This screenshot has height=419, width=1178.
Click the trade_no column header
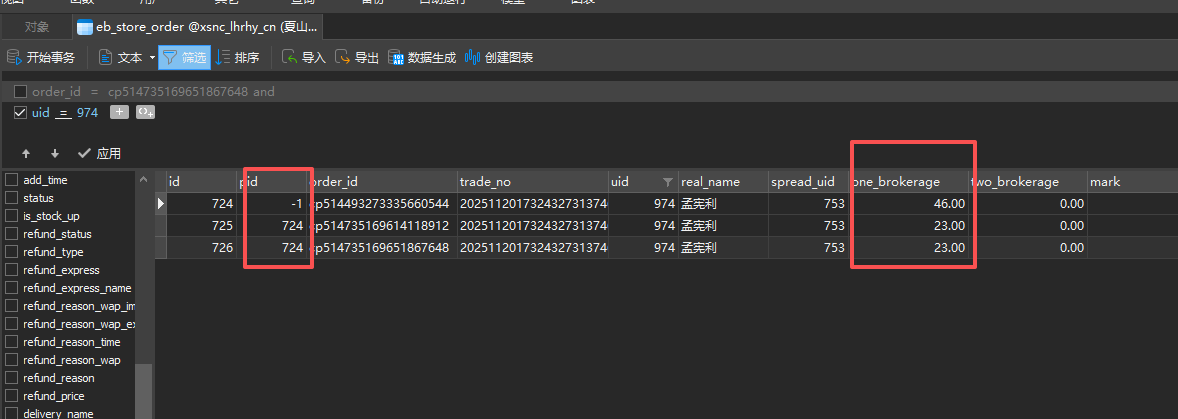pos(533,182)
